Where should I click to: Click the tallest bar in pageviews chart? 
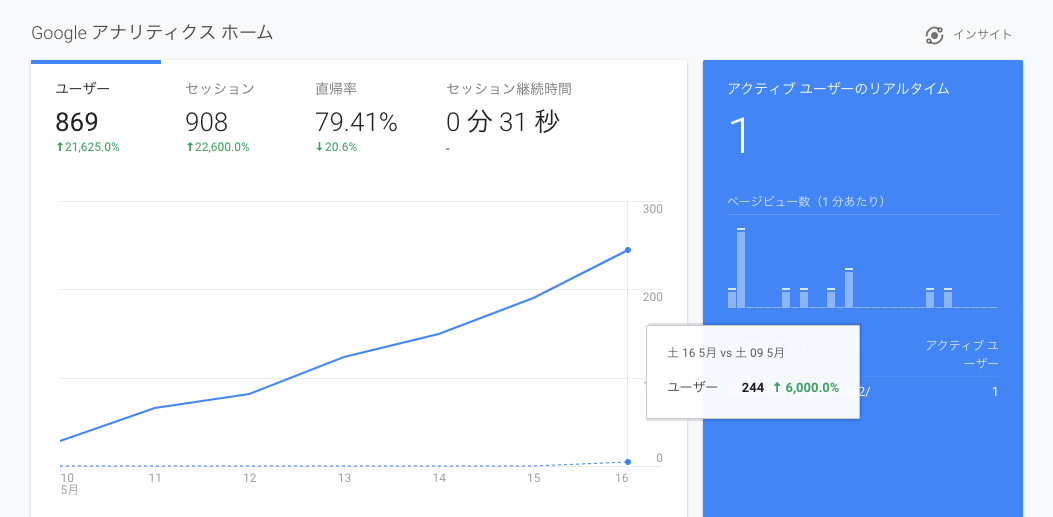[x=741, y=269]
